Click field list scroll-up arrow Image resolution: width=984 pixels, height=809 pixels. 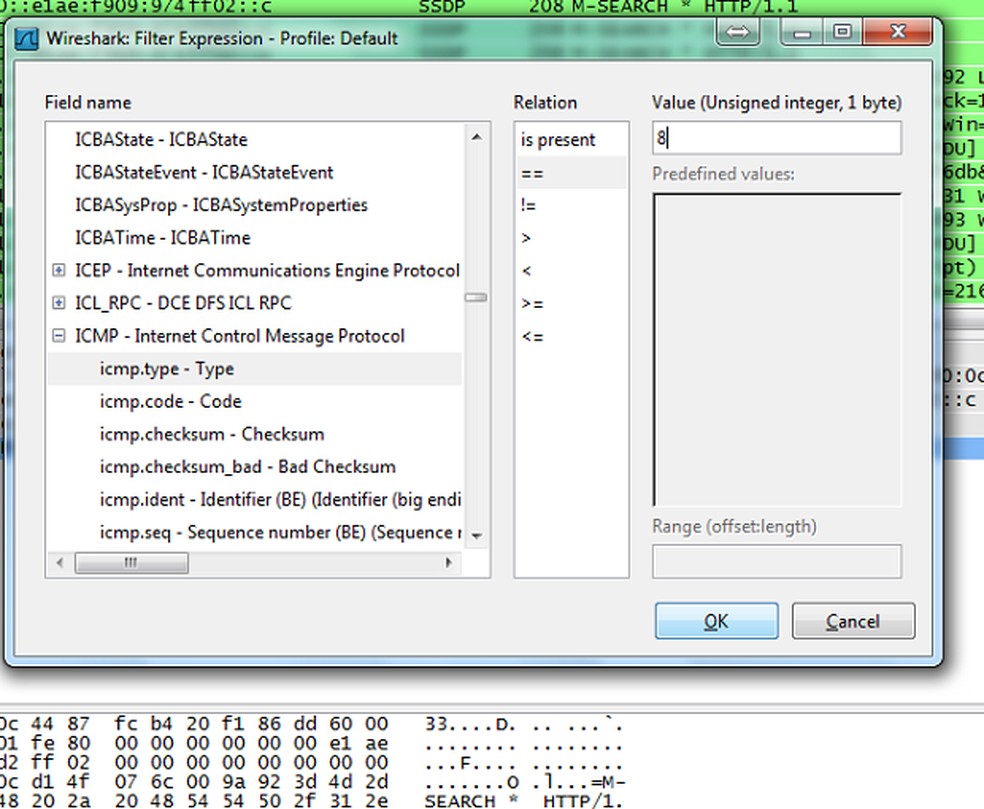point(476,137)
